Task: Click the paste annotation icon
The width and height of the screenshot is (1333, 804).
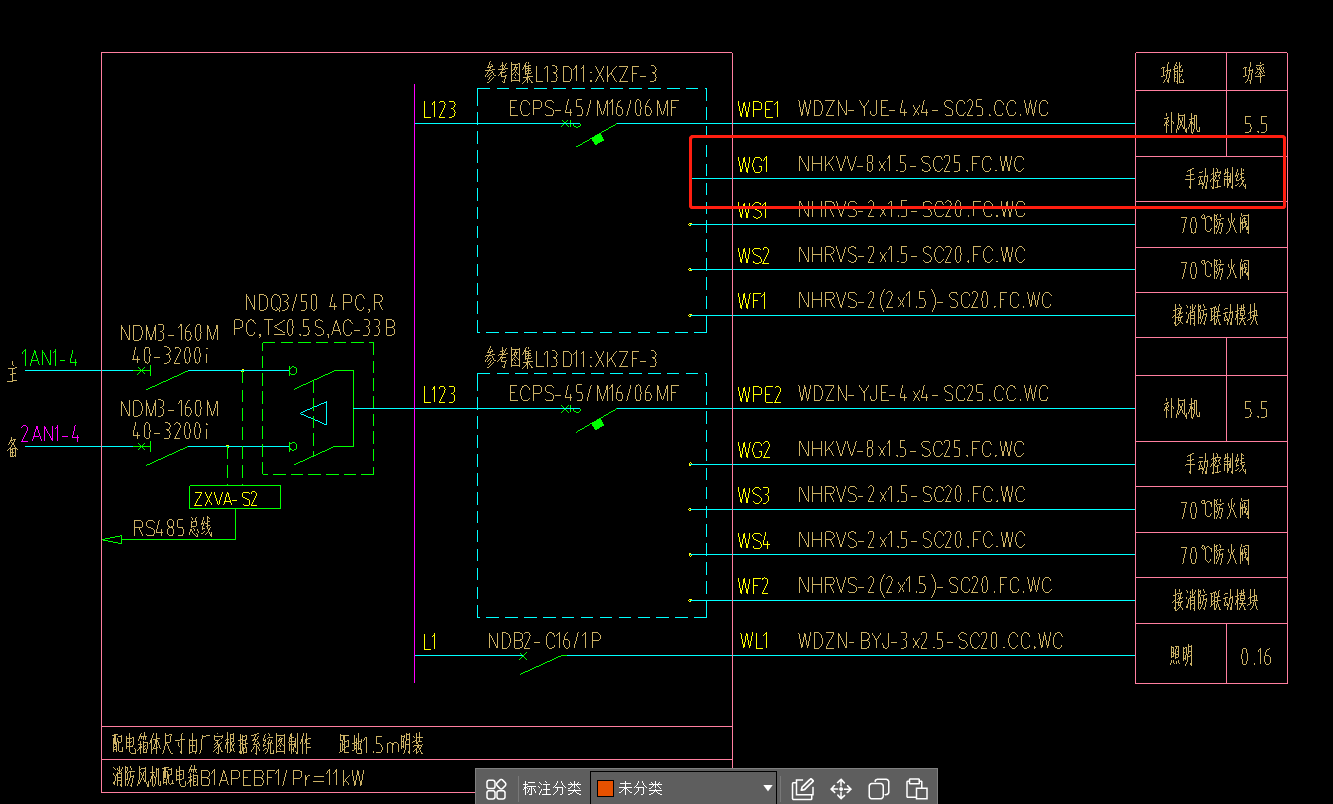Action: point(916,789)
